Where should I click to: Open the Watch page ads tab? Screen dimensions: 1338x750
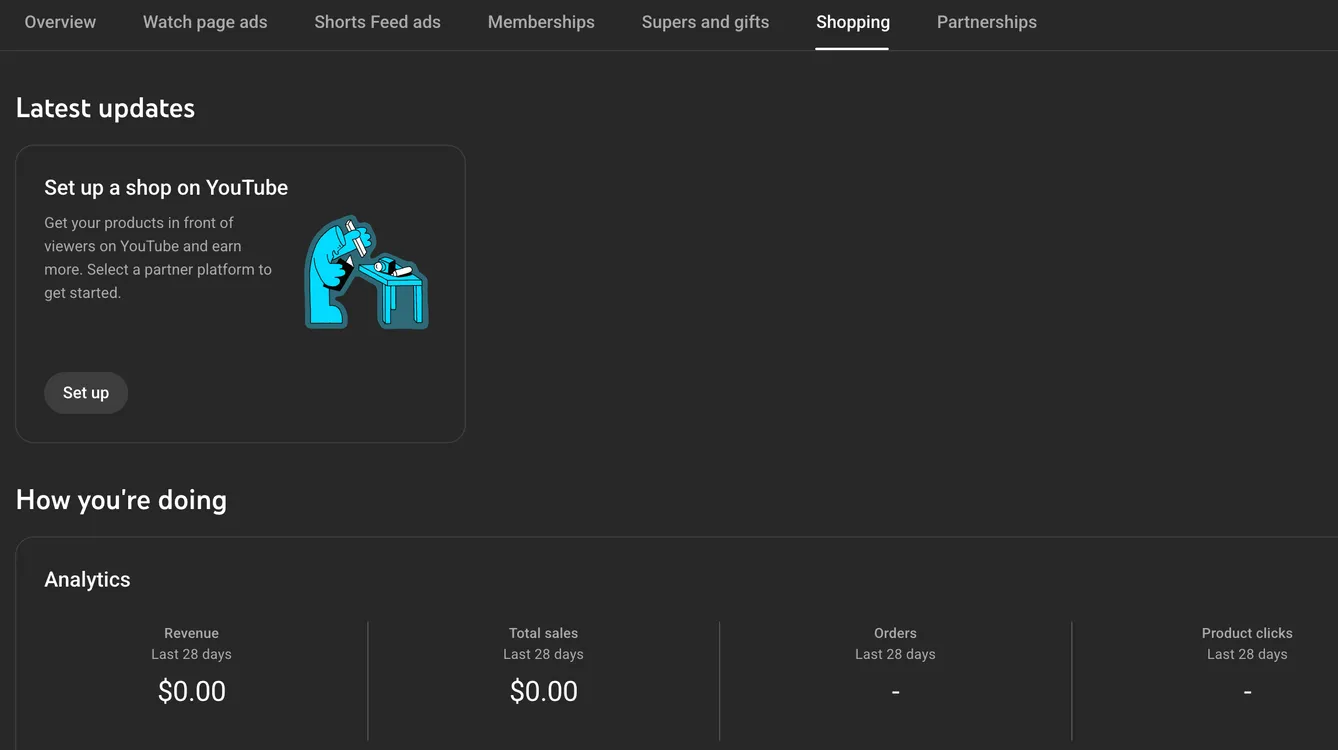[x=205, y=22]
